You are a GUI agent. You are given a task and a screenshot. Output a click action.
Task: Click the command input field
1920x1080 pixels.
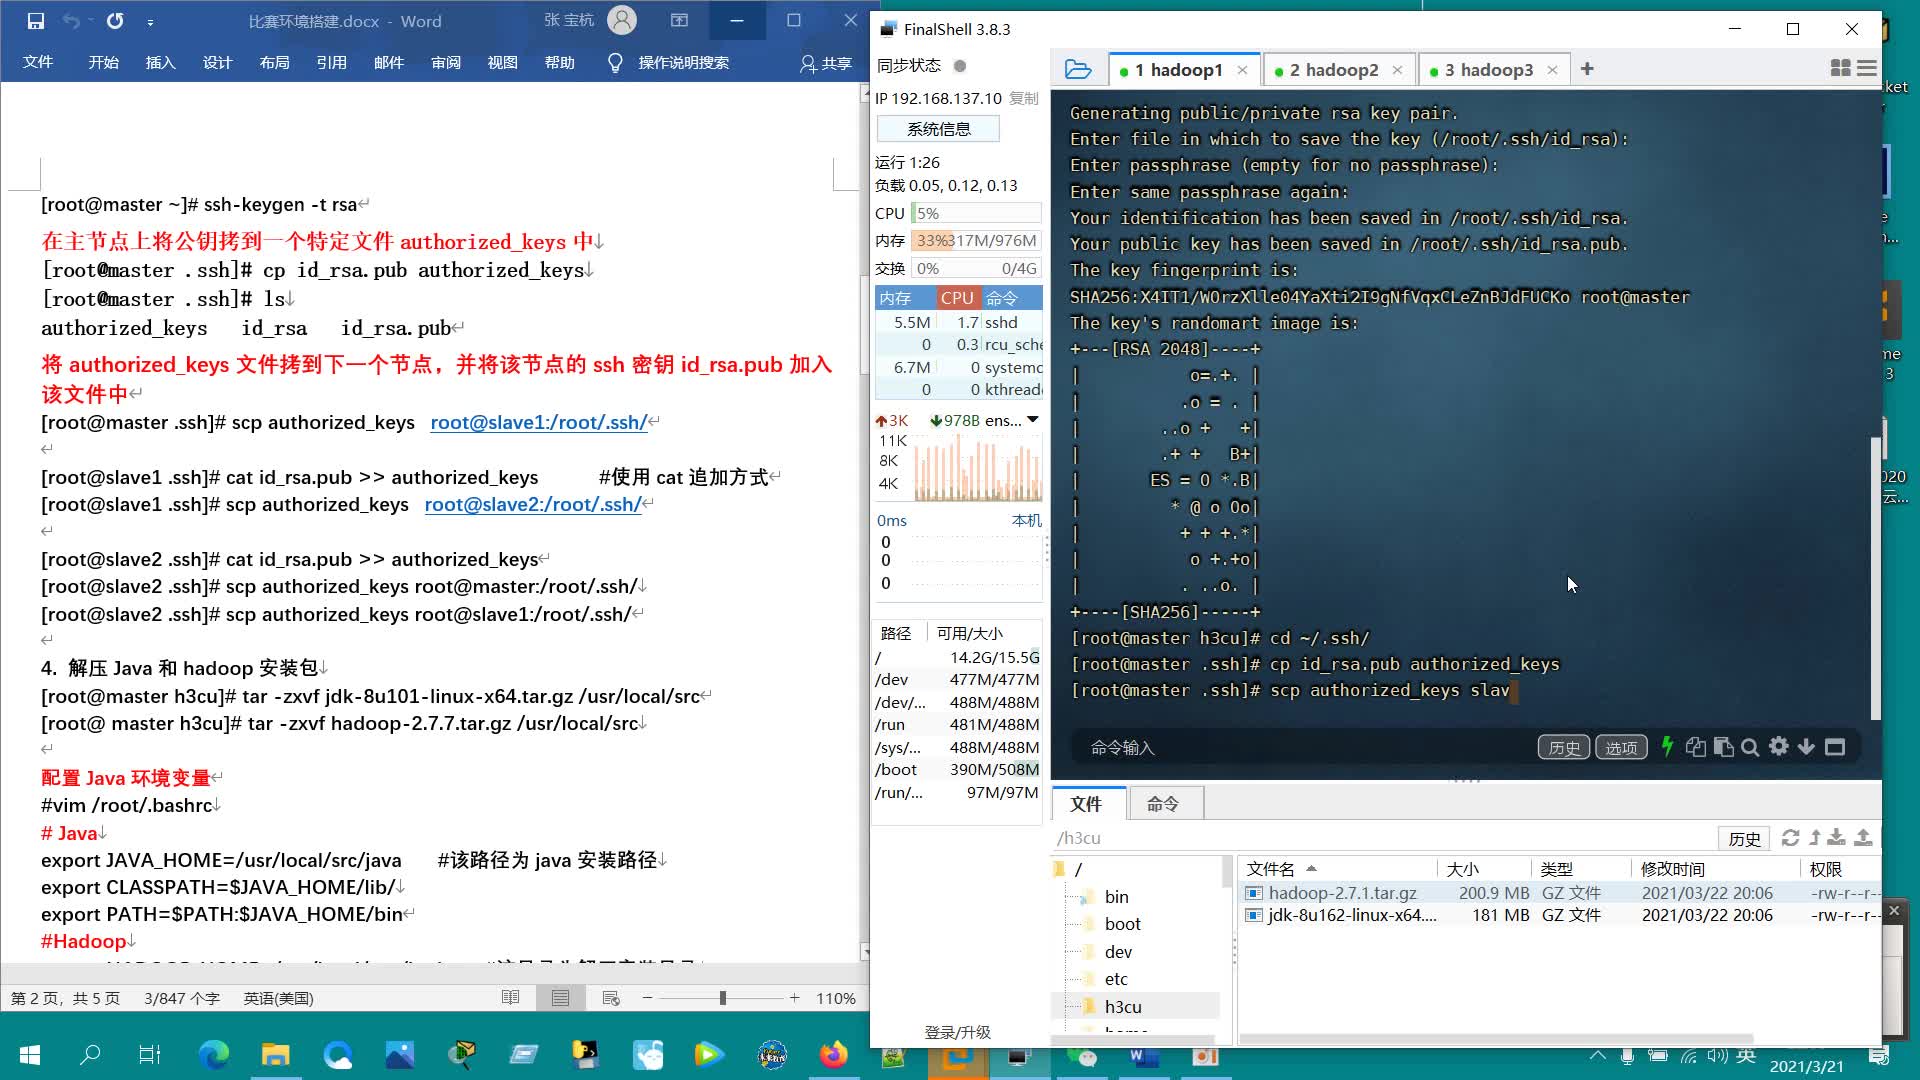point(1304,748)
